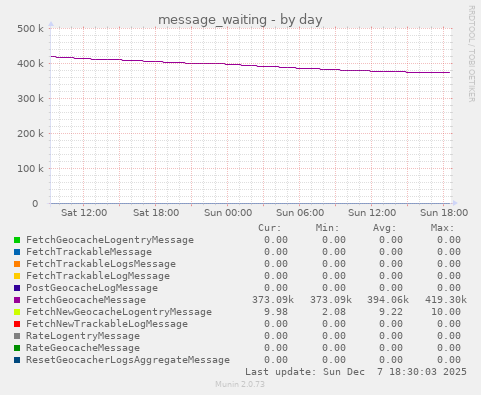Viewport: 481px width, 395px height.
Task: Click the Sat 12:00 x-axis label
Action: point(84,213)
